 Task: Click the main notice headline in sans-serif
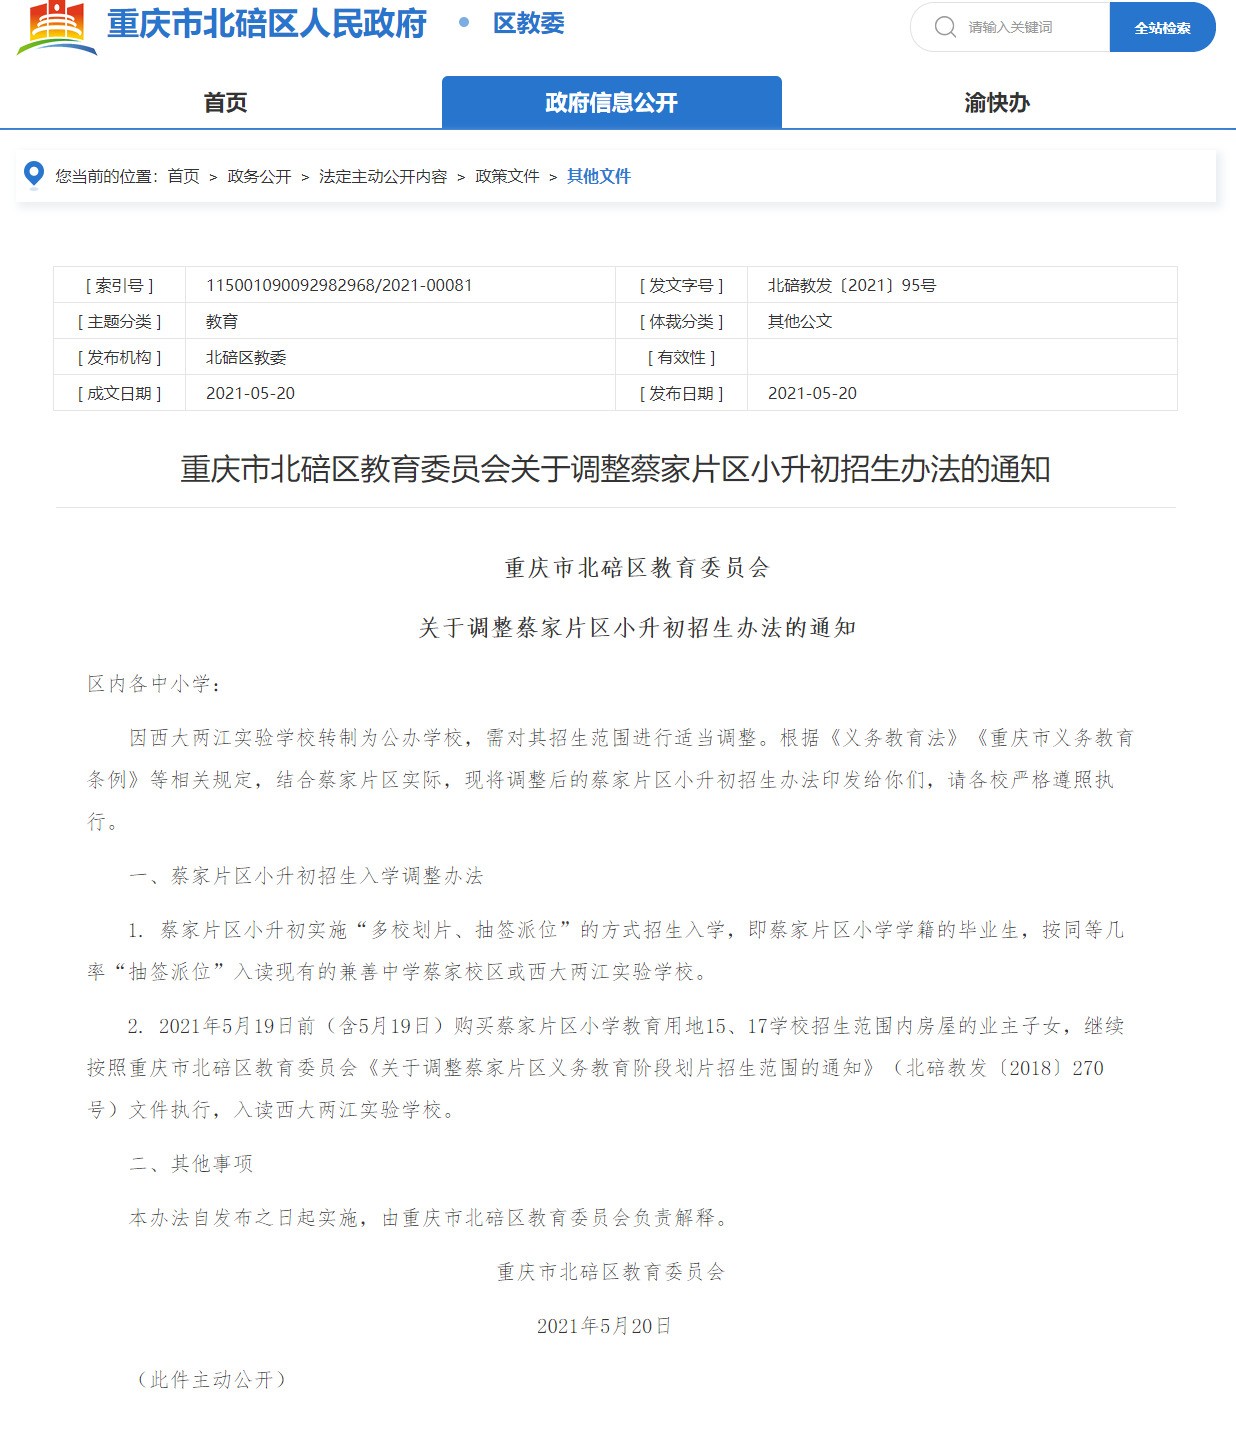(x=615, y=468)
